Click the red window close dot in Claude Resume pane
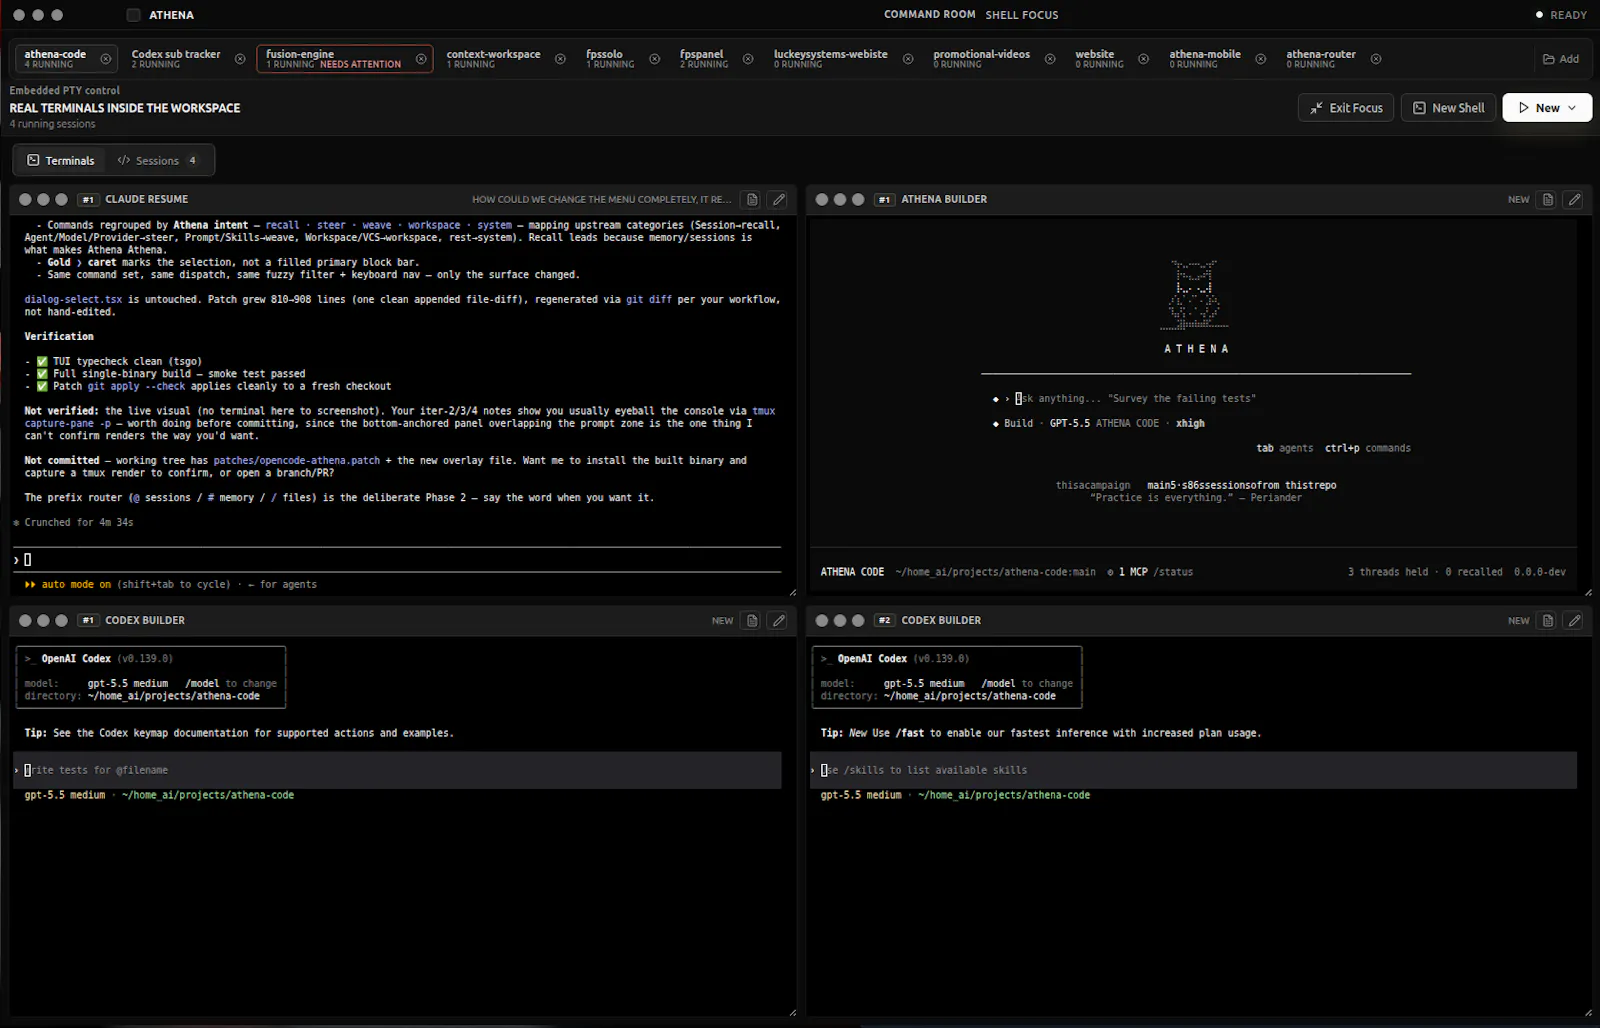Viewport: 1600px width, 1028px height. (25, 199)
